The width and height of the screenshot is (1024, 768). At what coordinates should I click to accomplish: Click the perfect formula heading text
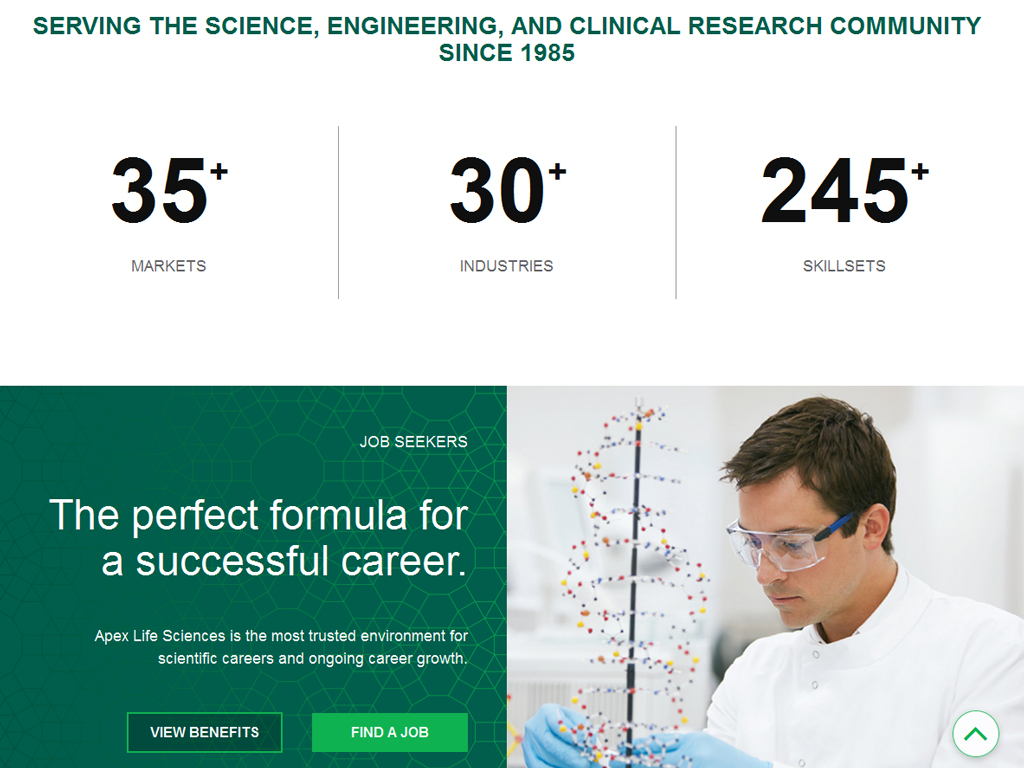click(260, 540)
